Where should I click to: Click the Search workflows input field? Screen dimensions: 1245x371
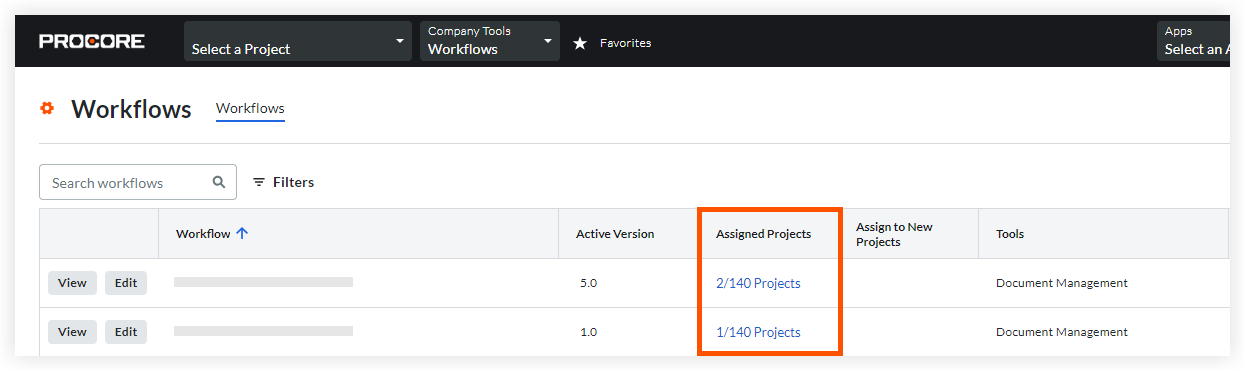tap(138, 182)
